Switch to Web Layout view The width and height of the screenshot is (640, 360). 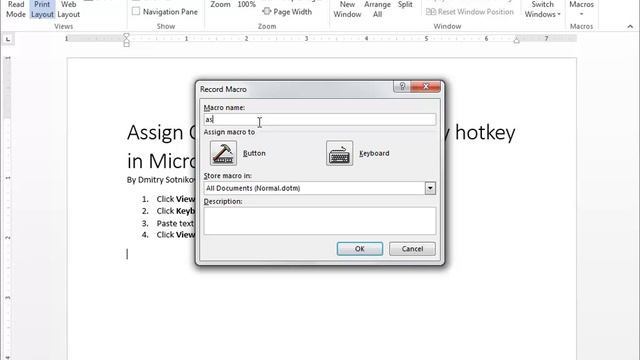[x=69, y=9]
